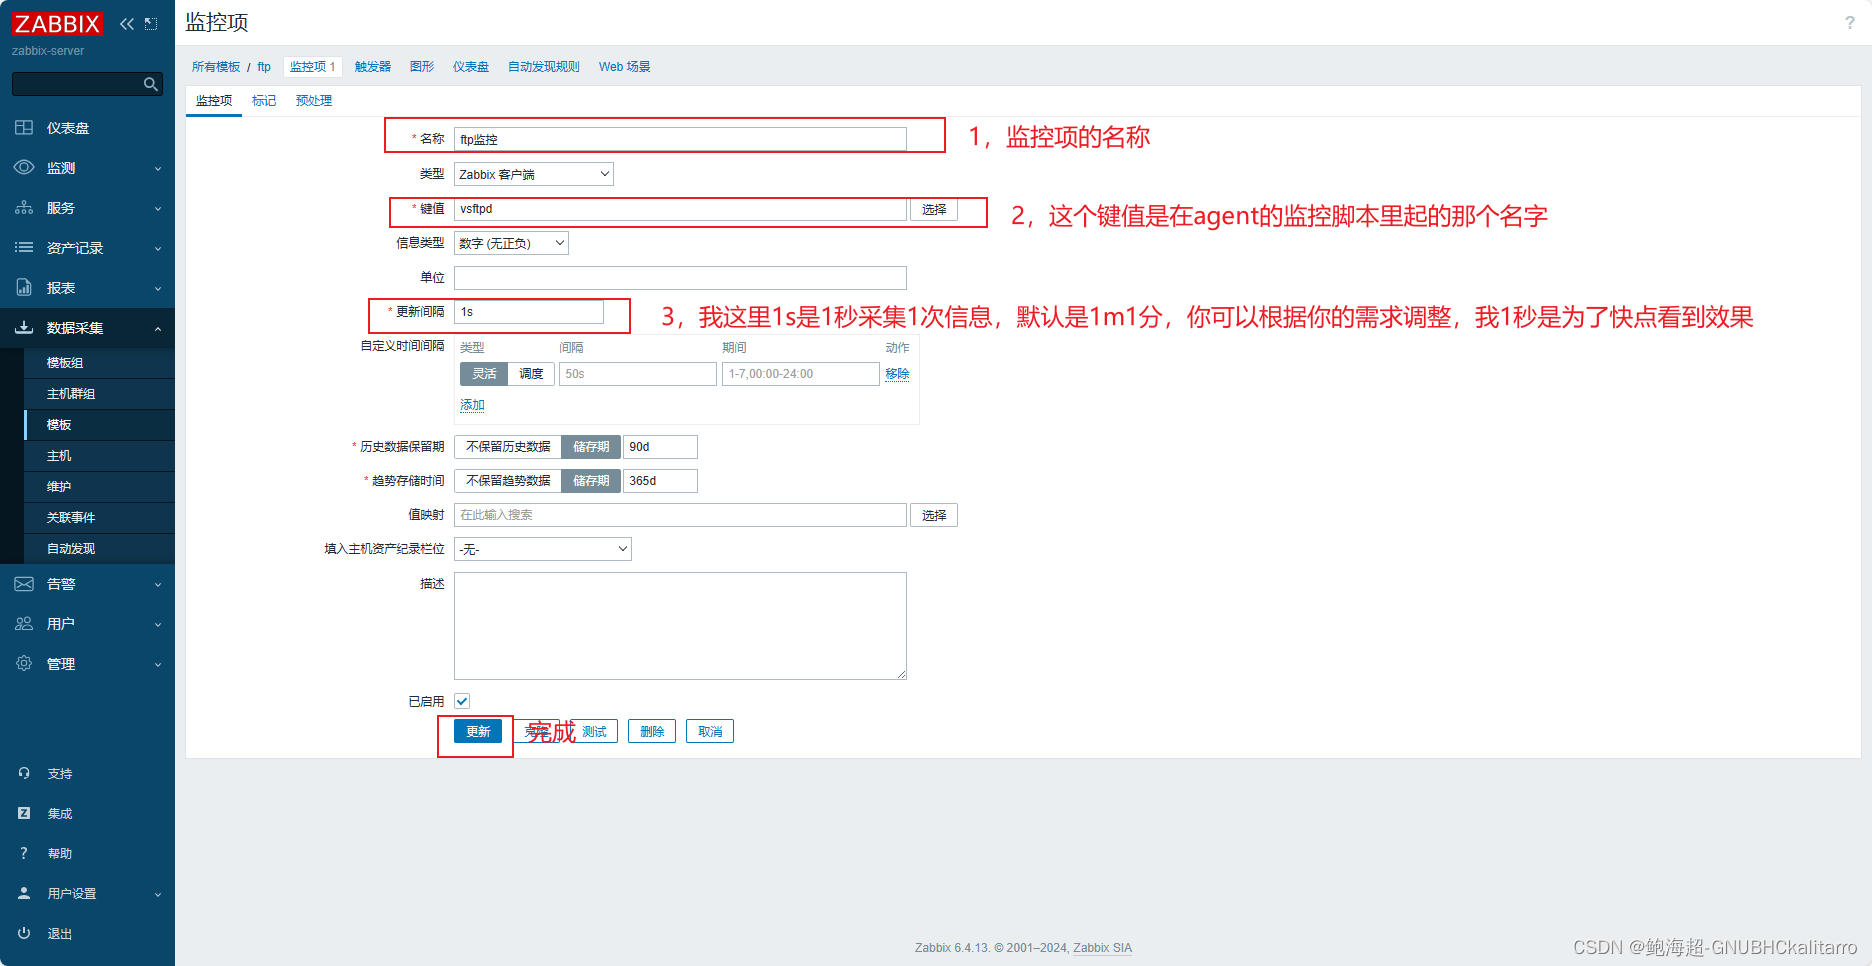The height and width of the screenshot is (966, 1872).
Task: Click the ZABBIX logo
Action: tap(57, 24)
